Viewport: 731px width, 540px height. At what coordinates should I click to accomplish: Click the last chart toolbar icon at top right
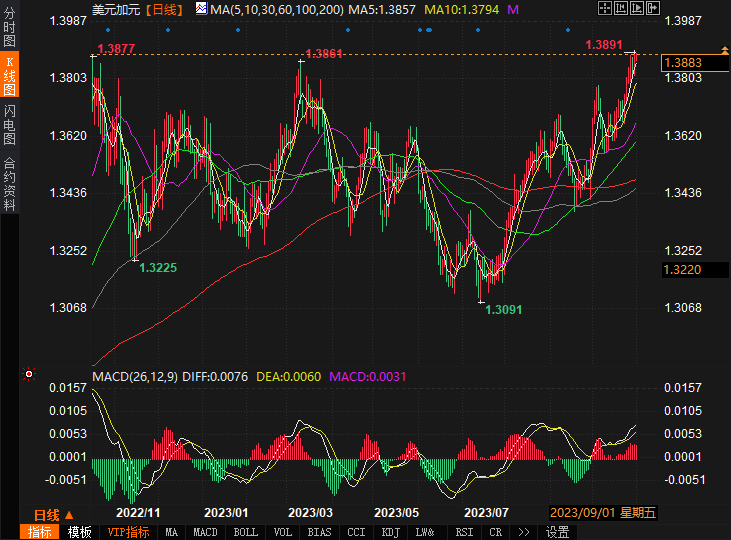tap(654, 9)
